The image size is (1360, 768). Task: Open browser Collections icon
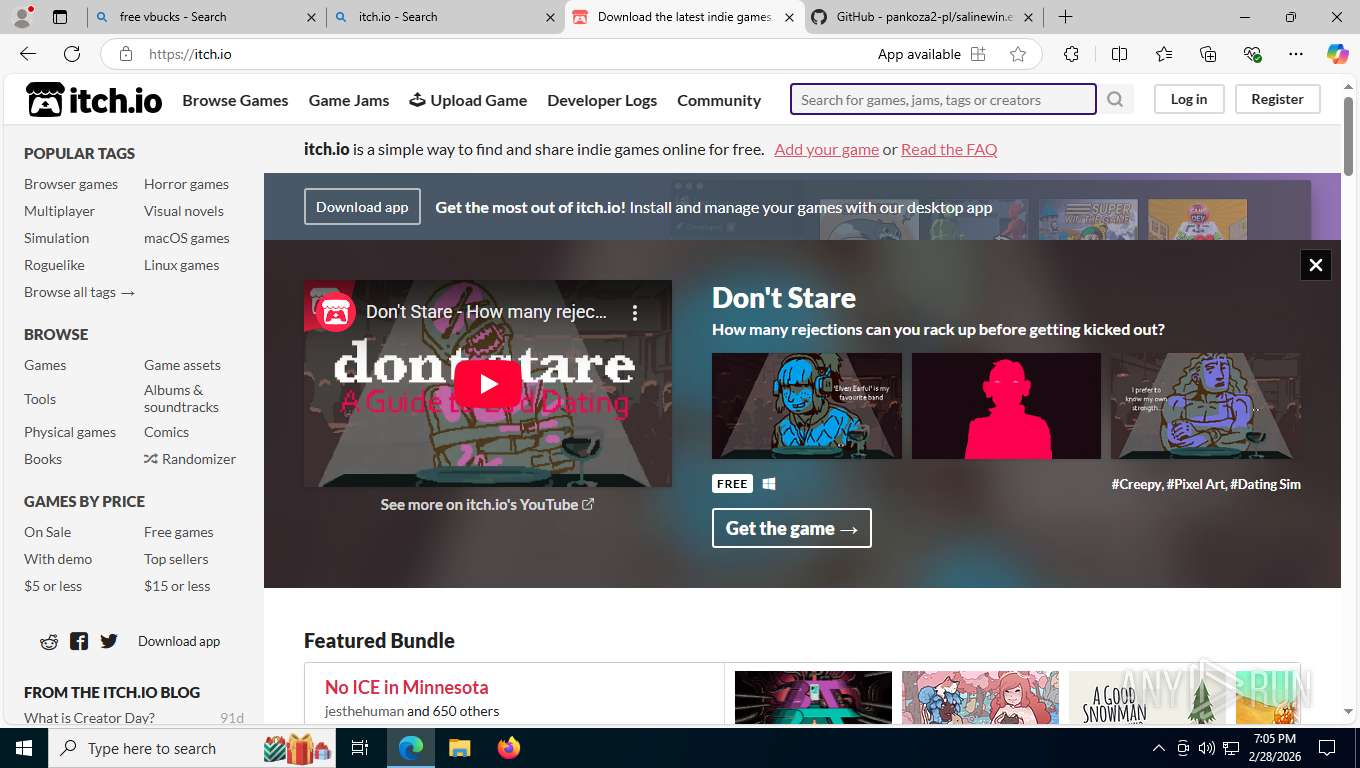[x=1208, y=54]
